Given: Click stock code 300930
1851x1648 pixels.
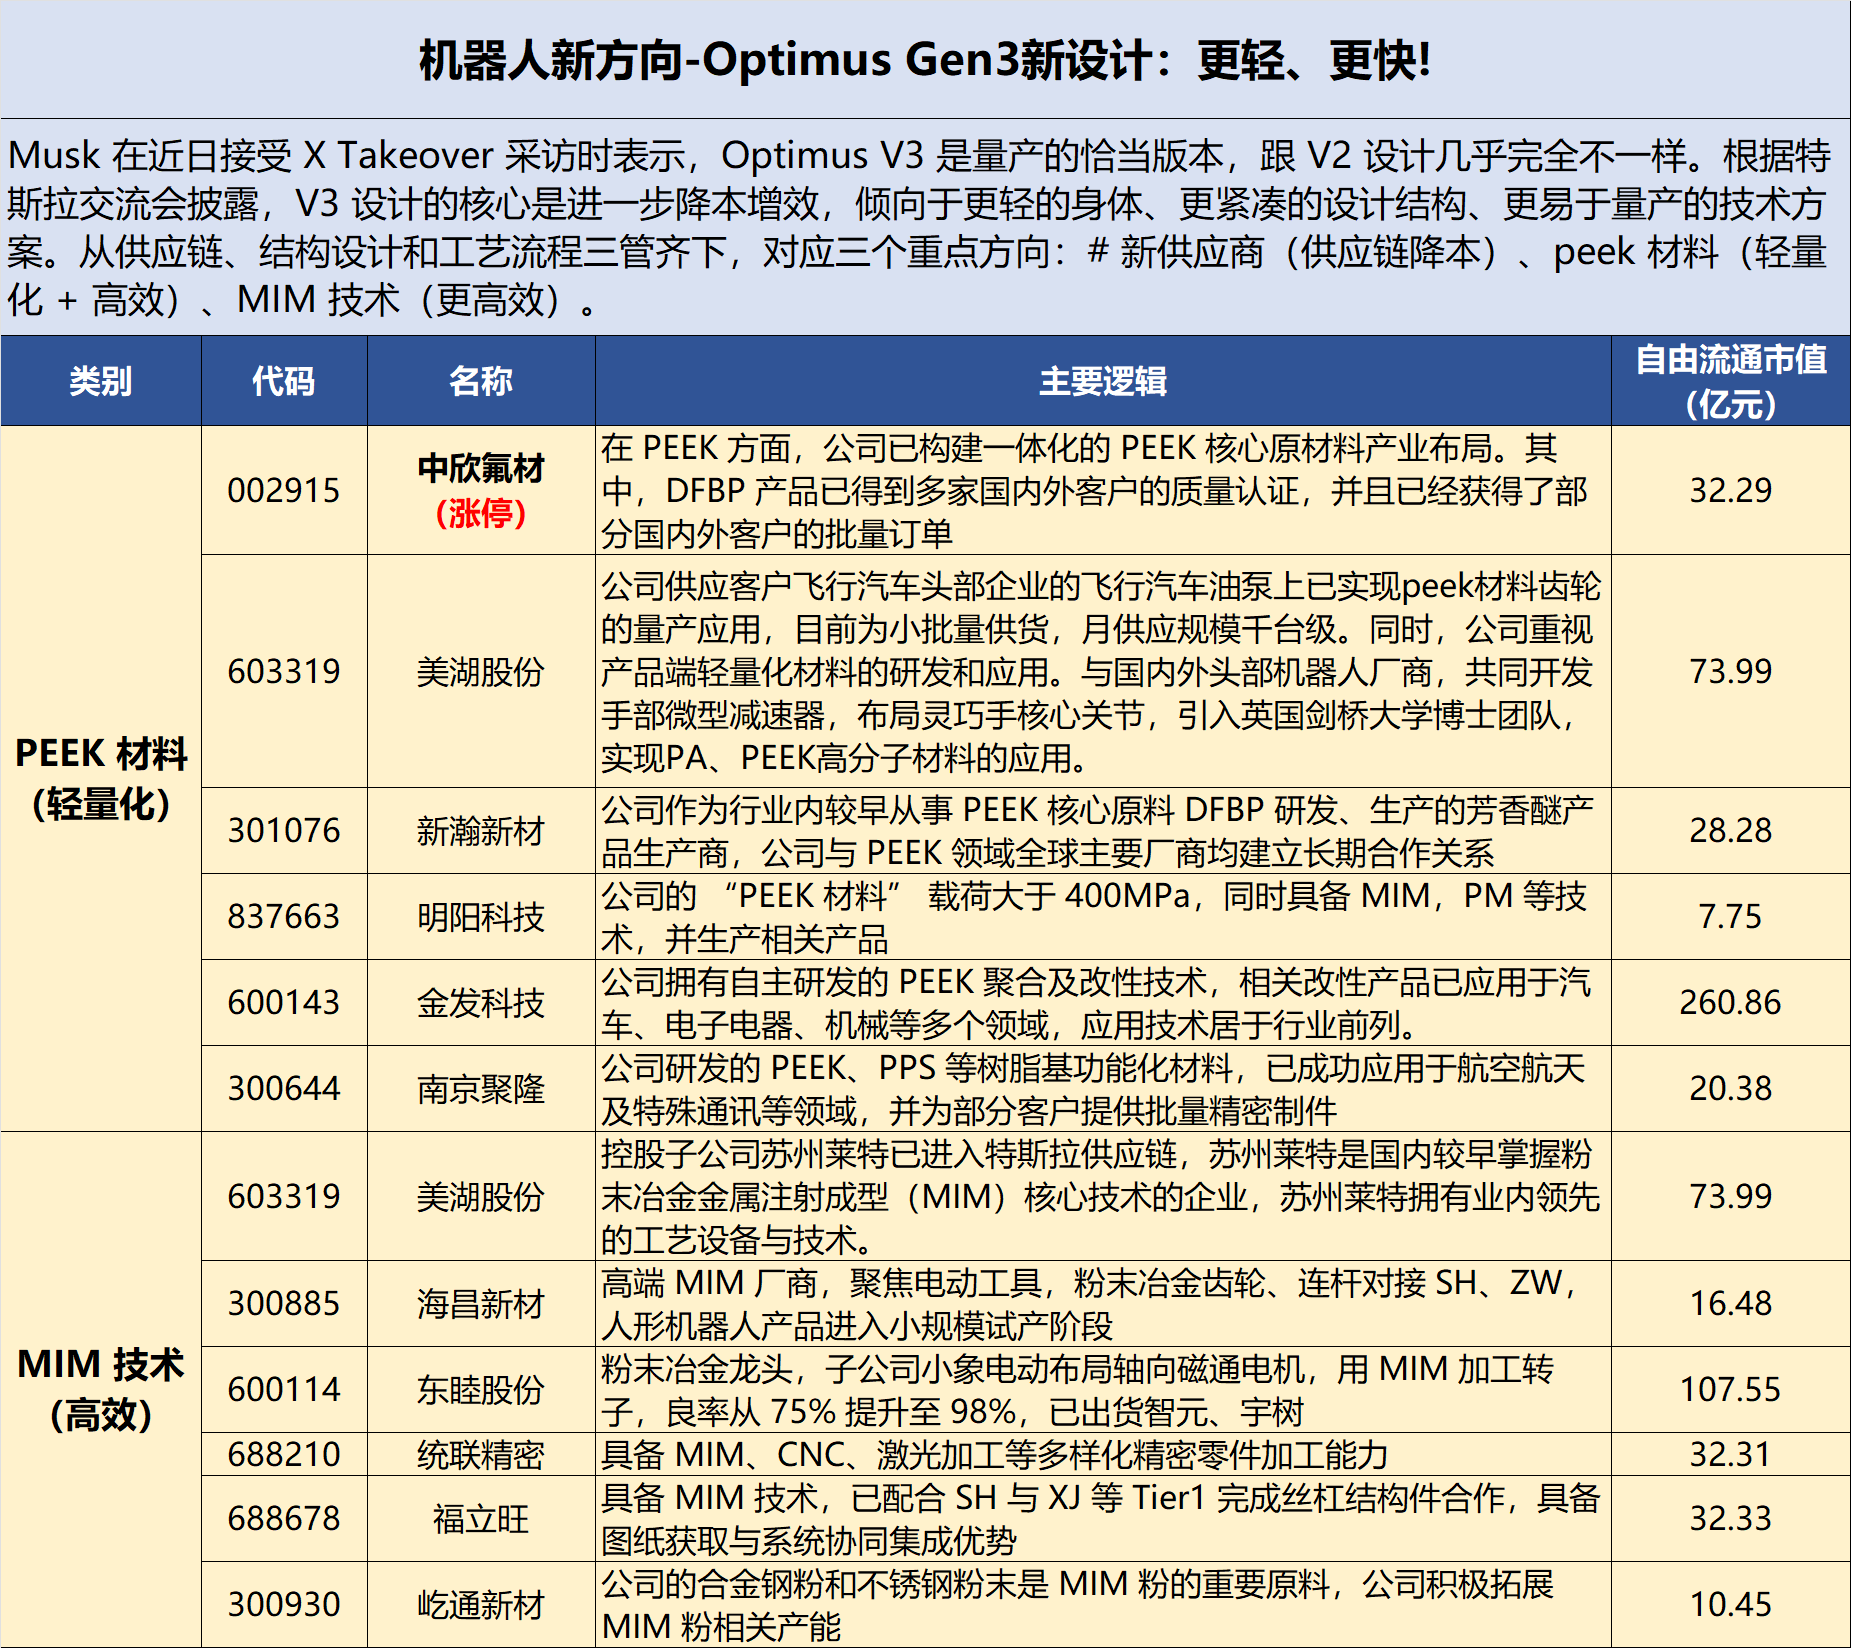Looking at the screenshot, I should pyautogui.click(x=284, y=1605).
